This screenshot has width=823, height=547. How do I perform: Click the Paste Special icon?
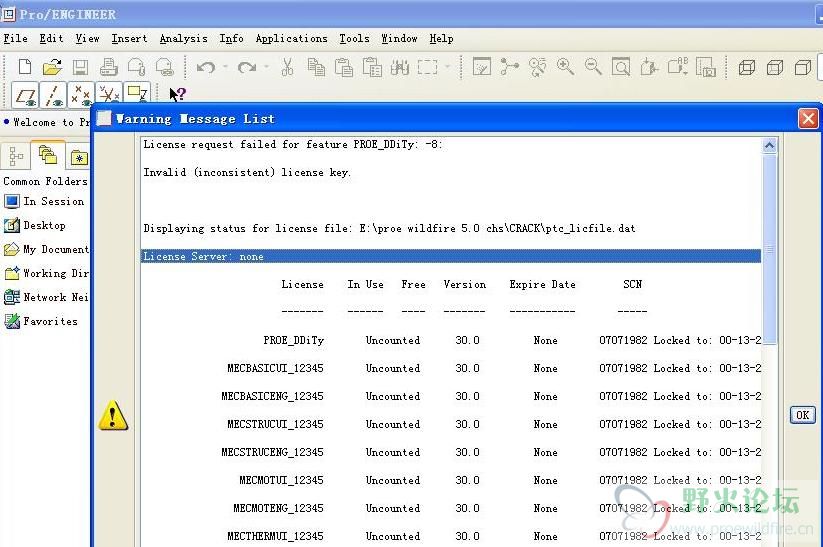[372, 67]
